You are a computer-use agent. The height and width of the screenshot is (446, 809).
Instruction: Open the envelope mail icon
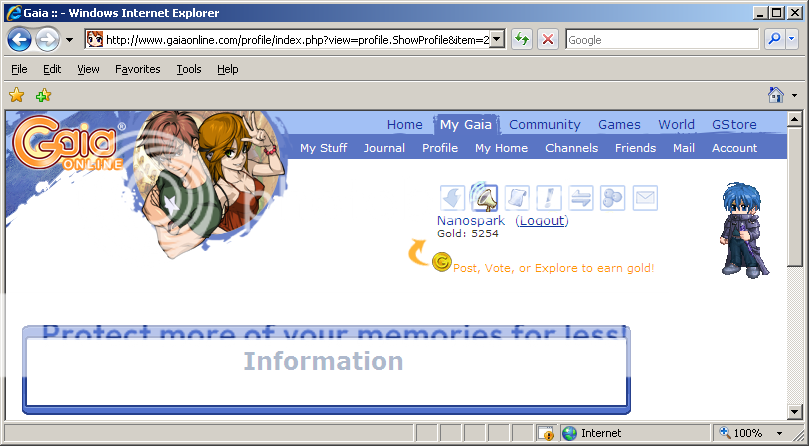(645, 198)
